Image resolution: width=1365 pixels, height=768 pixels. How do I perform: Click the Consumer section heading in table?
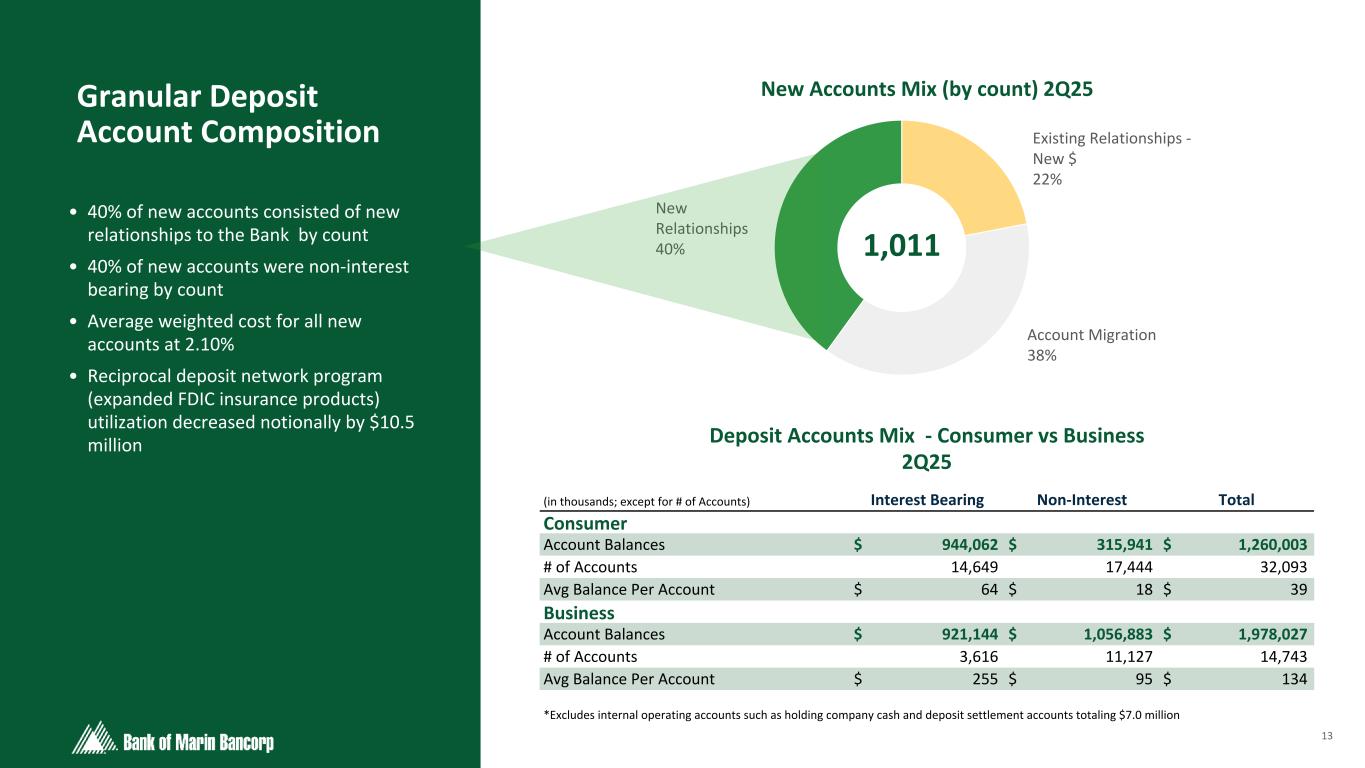coord(585,524)
